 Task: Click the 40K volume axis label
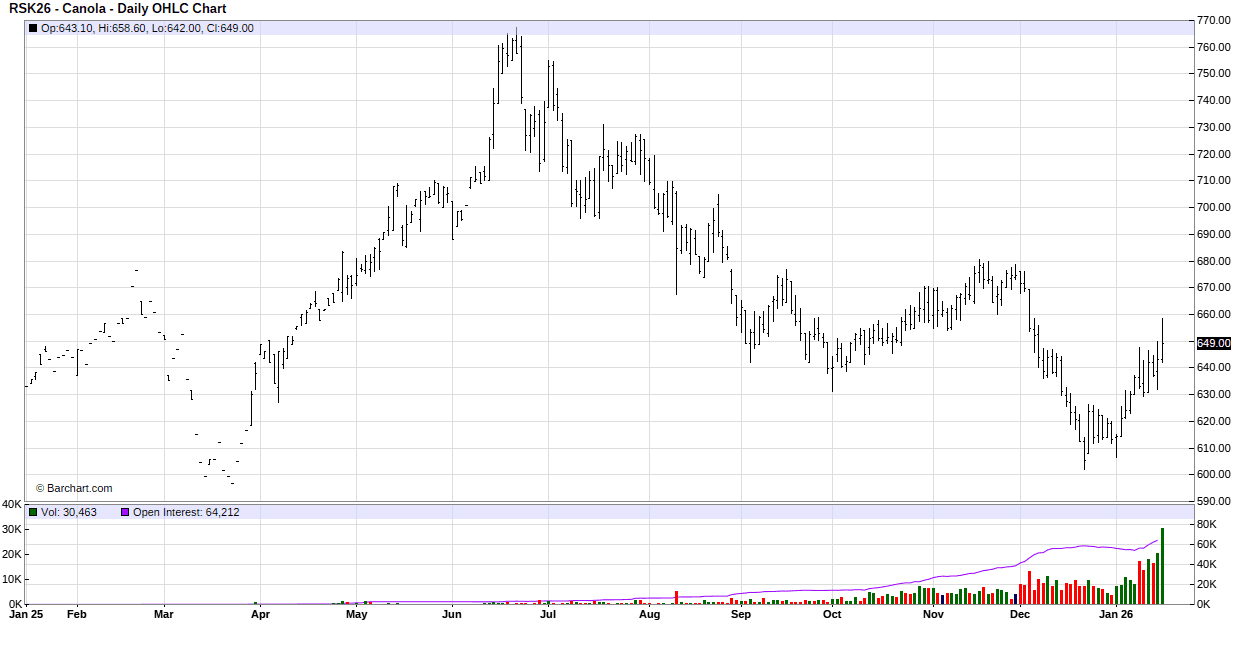click(12, 504)
